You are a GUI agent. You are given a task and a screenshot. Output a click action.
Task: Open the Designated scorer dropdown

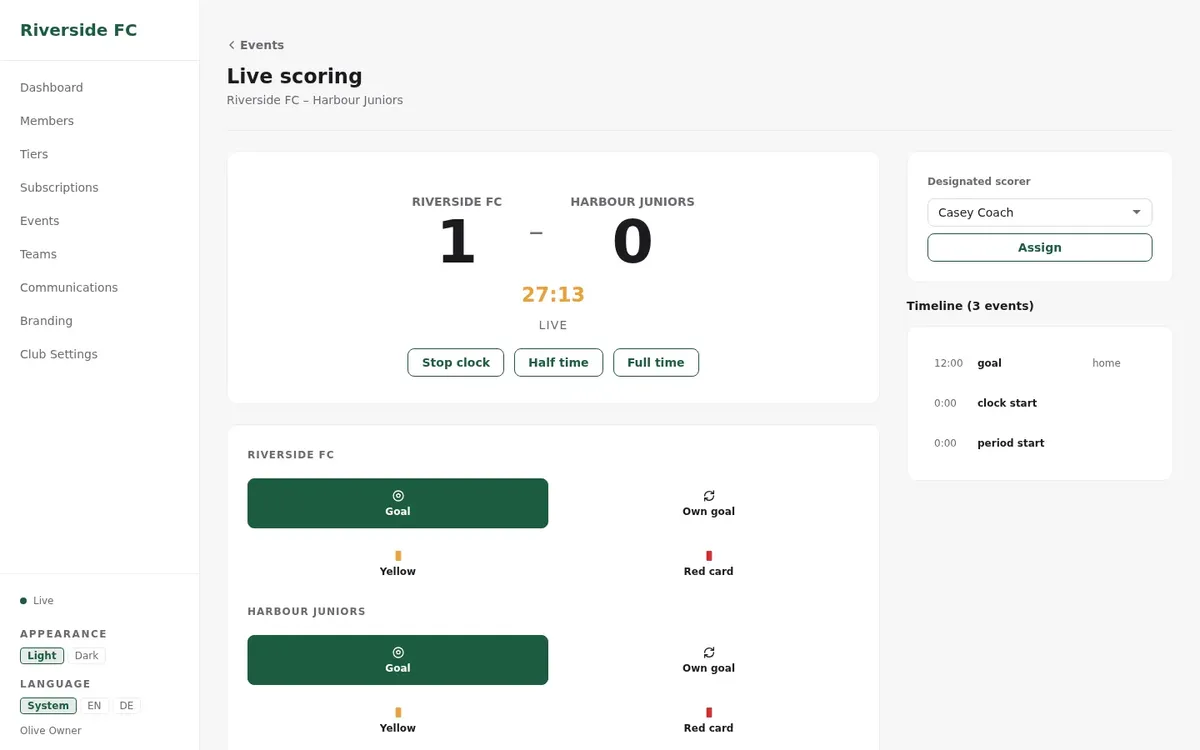pyautogui.click(x=1040, y=212)
